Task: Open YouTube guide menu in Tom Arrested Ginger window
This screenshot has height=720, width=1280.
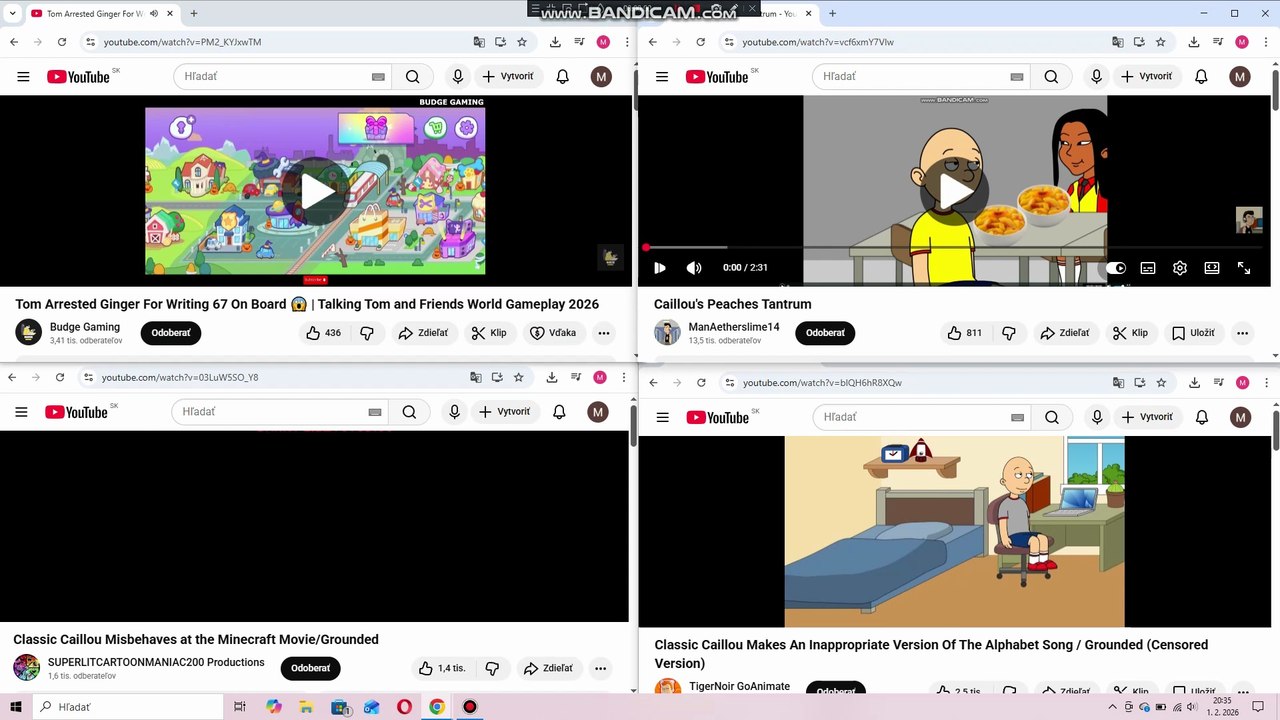Action: (23, 77)
